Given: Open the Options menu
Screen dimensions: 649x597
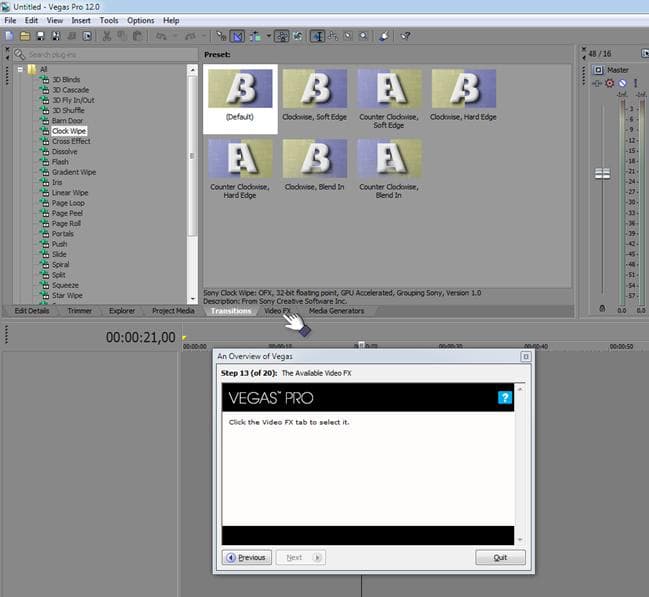Looking at the screenshot, I should point(141,20).
